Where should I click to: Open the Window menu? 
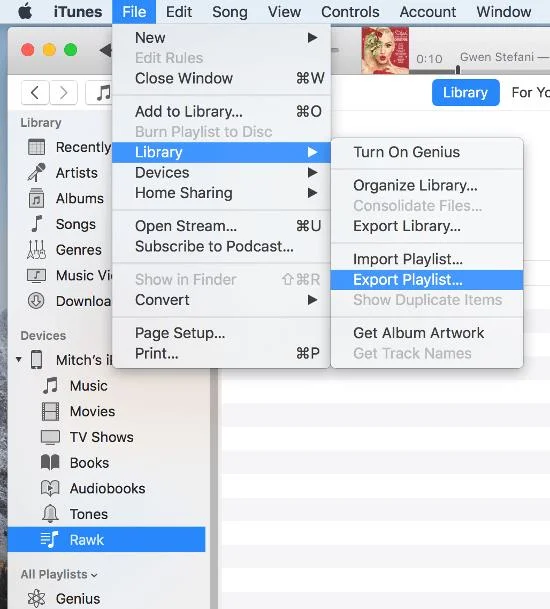[504, 12]
